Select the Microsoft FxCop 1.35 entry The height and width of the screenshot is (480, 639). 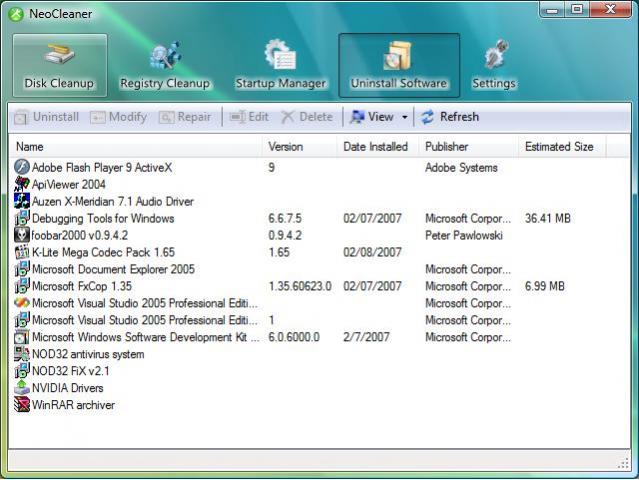click(82, 286)
